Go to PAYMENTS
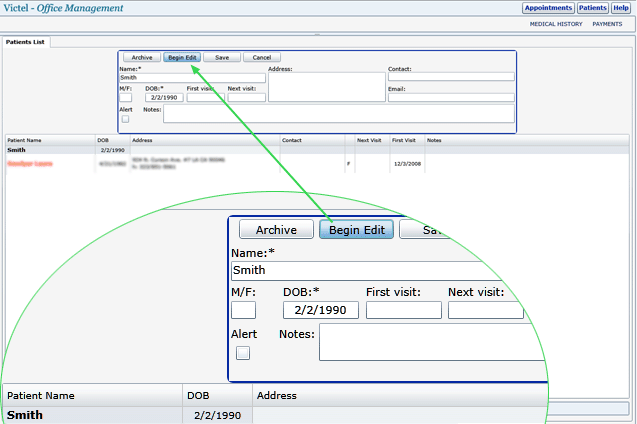This screenshot has width=637, height=424. tap(607, 24)
